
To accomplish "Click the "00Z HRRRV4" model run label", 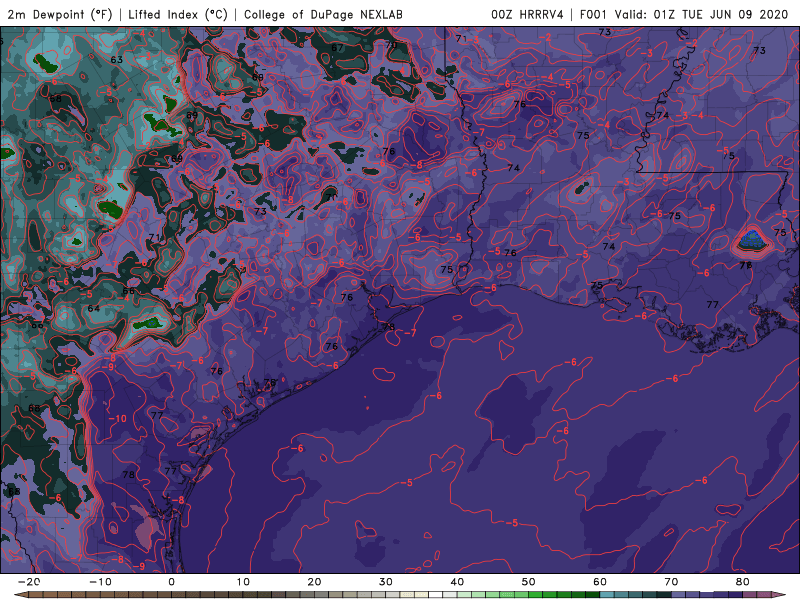I will [527, 14].
